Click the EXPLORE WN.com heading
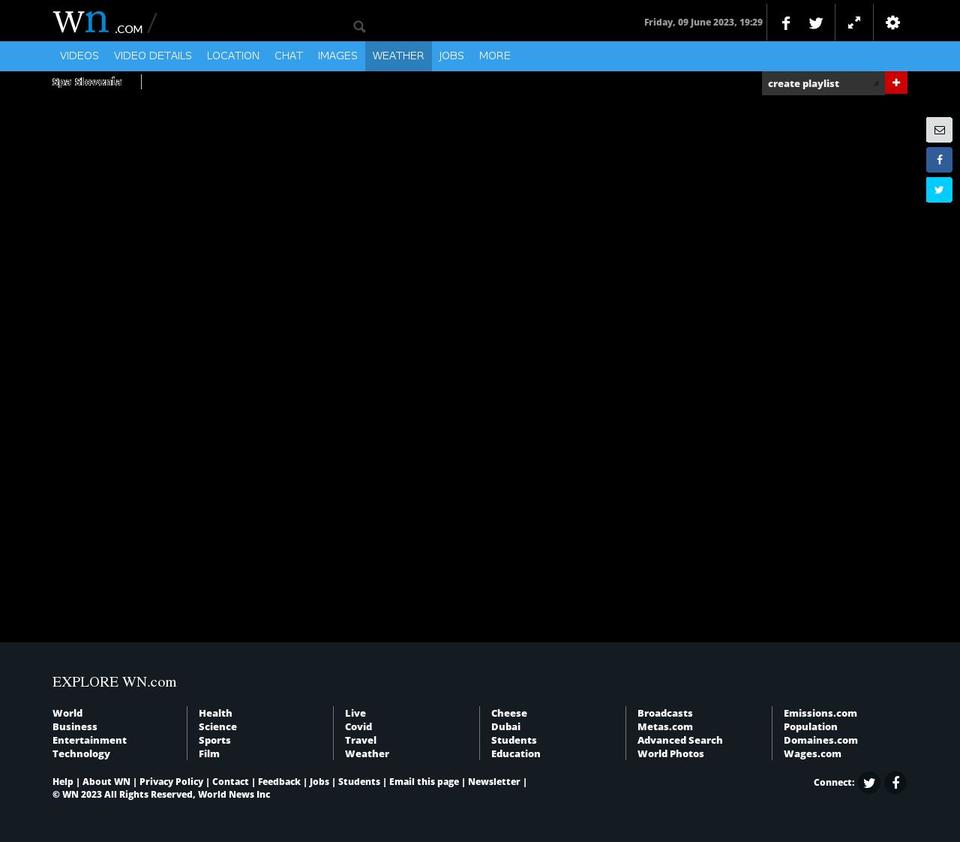The height and width of the screenshot is (842, 960). click(114, 682)
